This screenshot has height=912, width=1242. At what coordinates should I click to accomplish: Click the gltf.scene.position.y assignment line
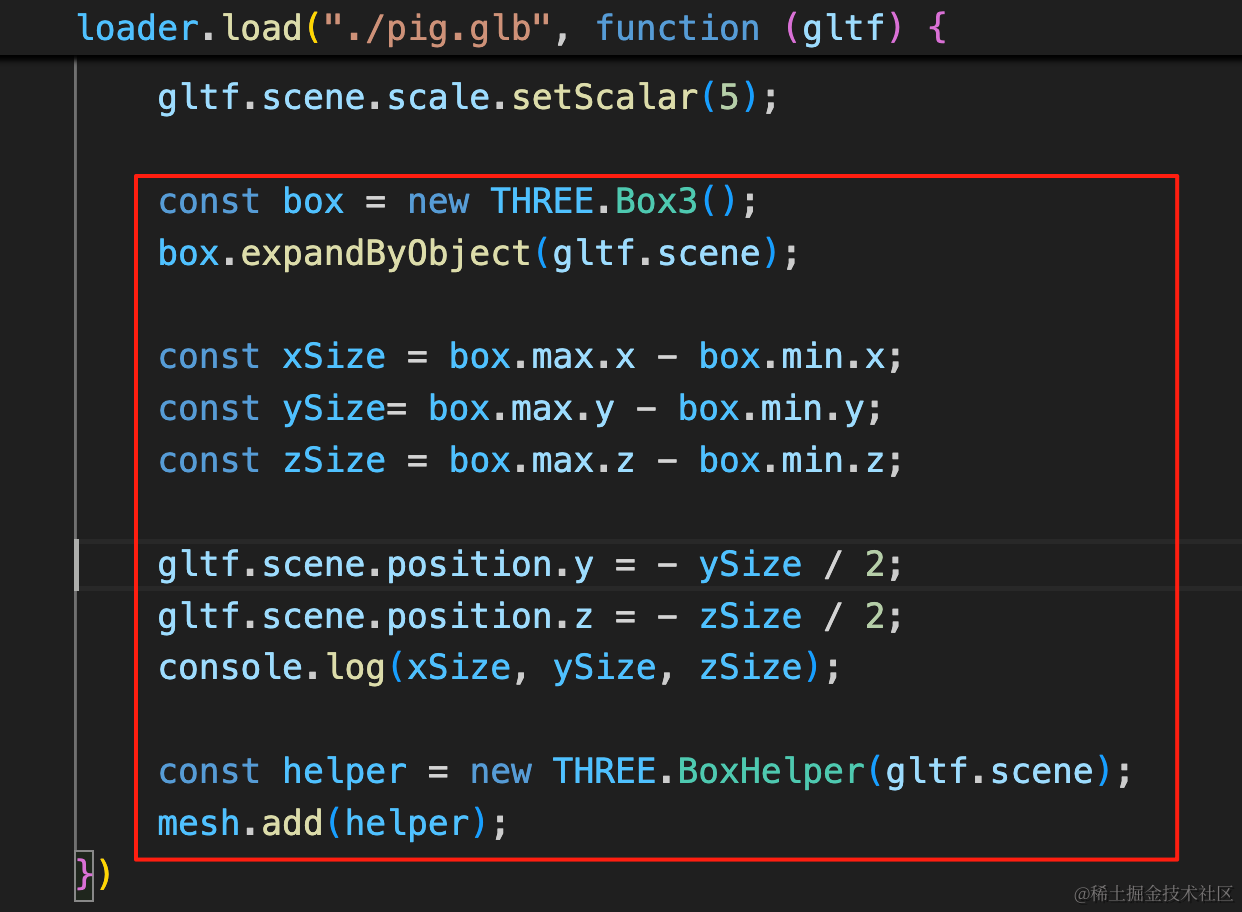click(x=530, y=566)
